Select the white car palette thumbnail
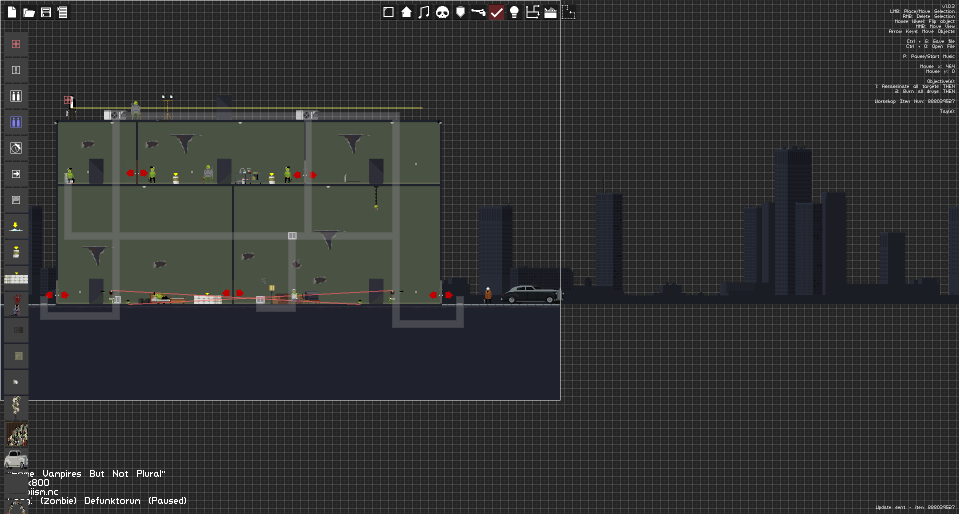The height and width of the screenshot is (514, 959). pyautogui.click(x=16, y=459)
